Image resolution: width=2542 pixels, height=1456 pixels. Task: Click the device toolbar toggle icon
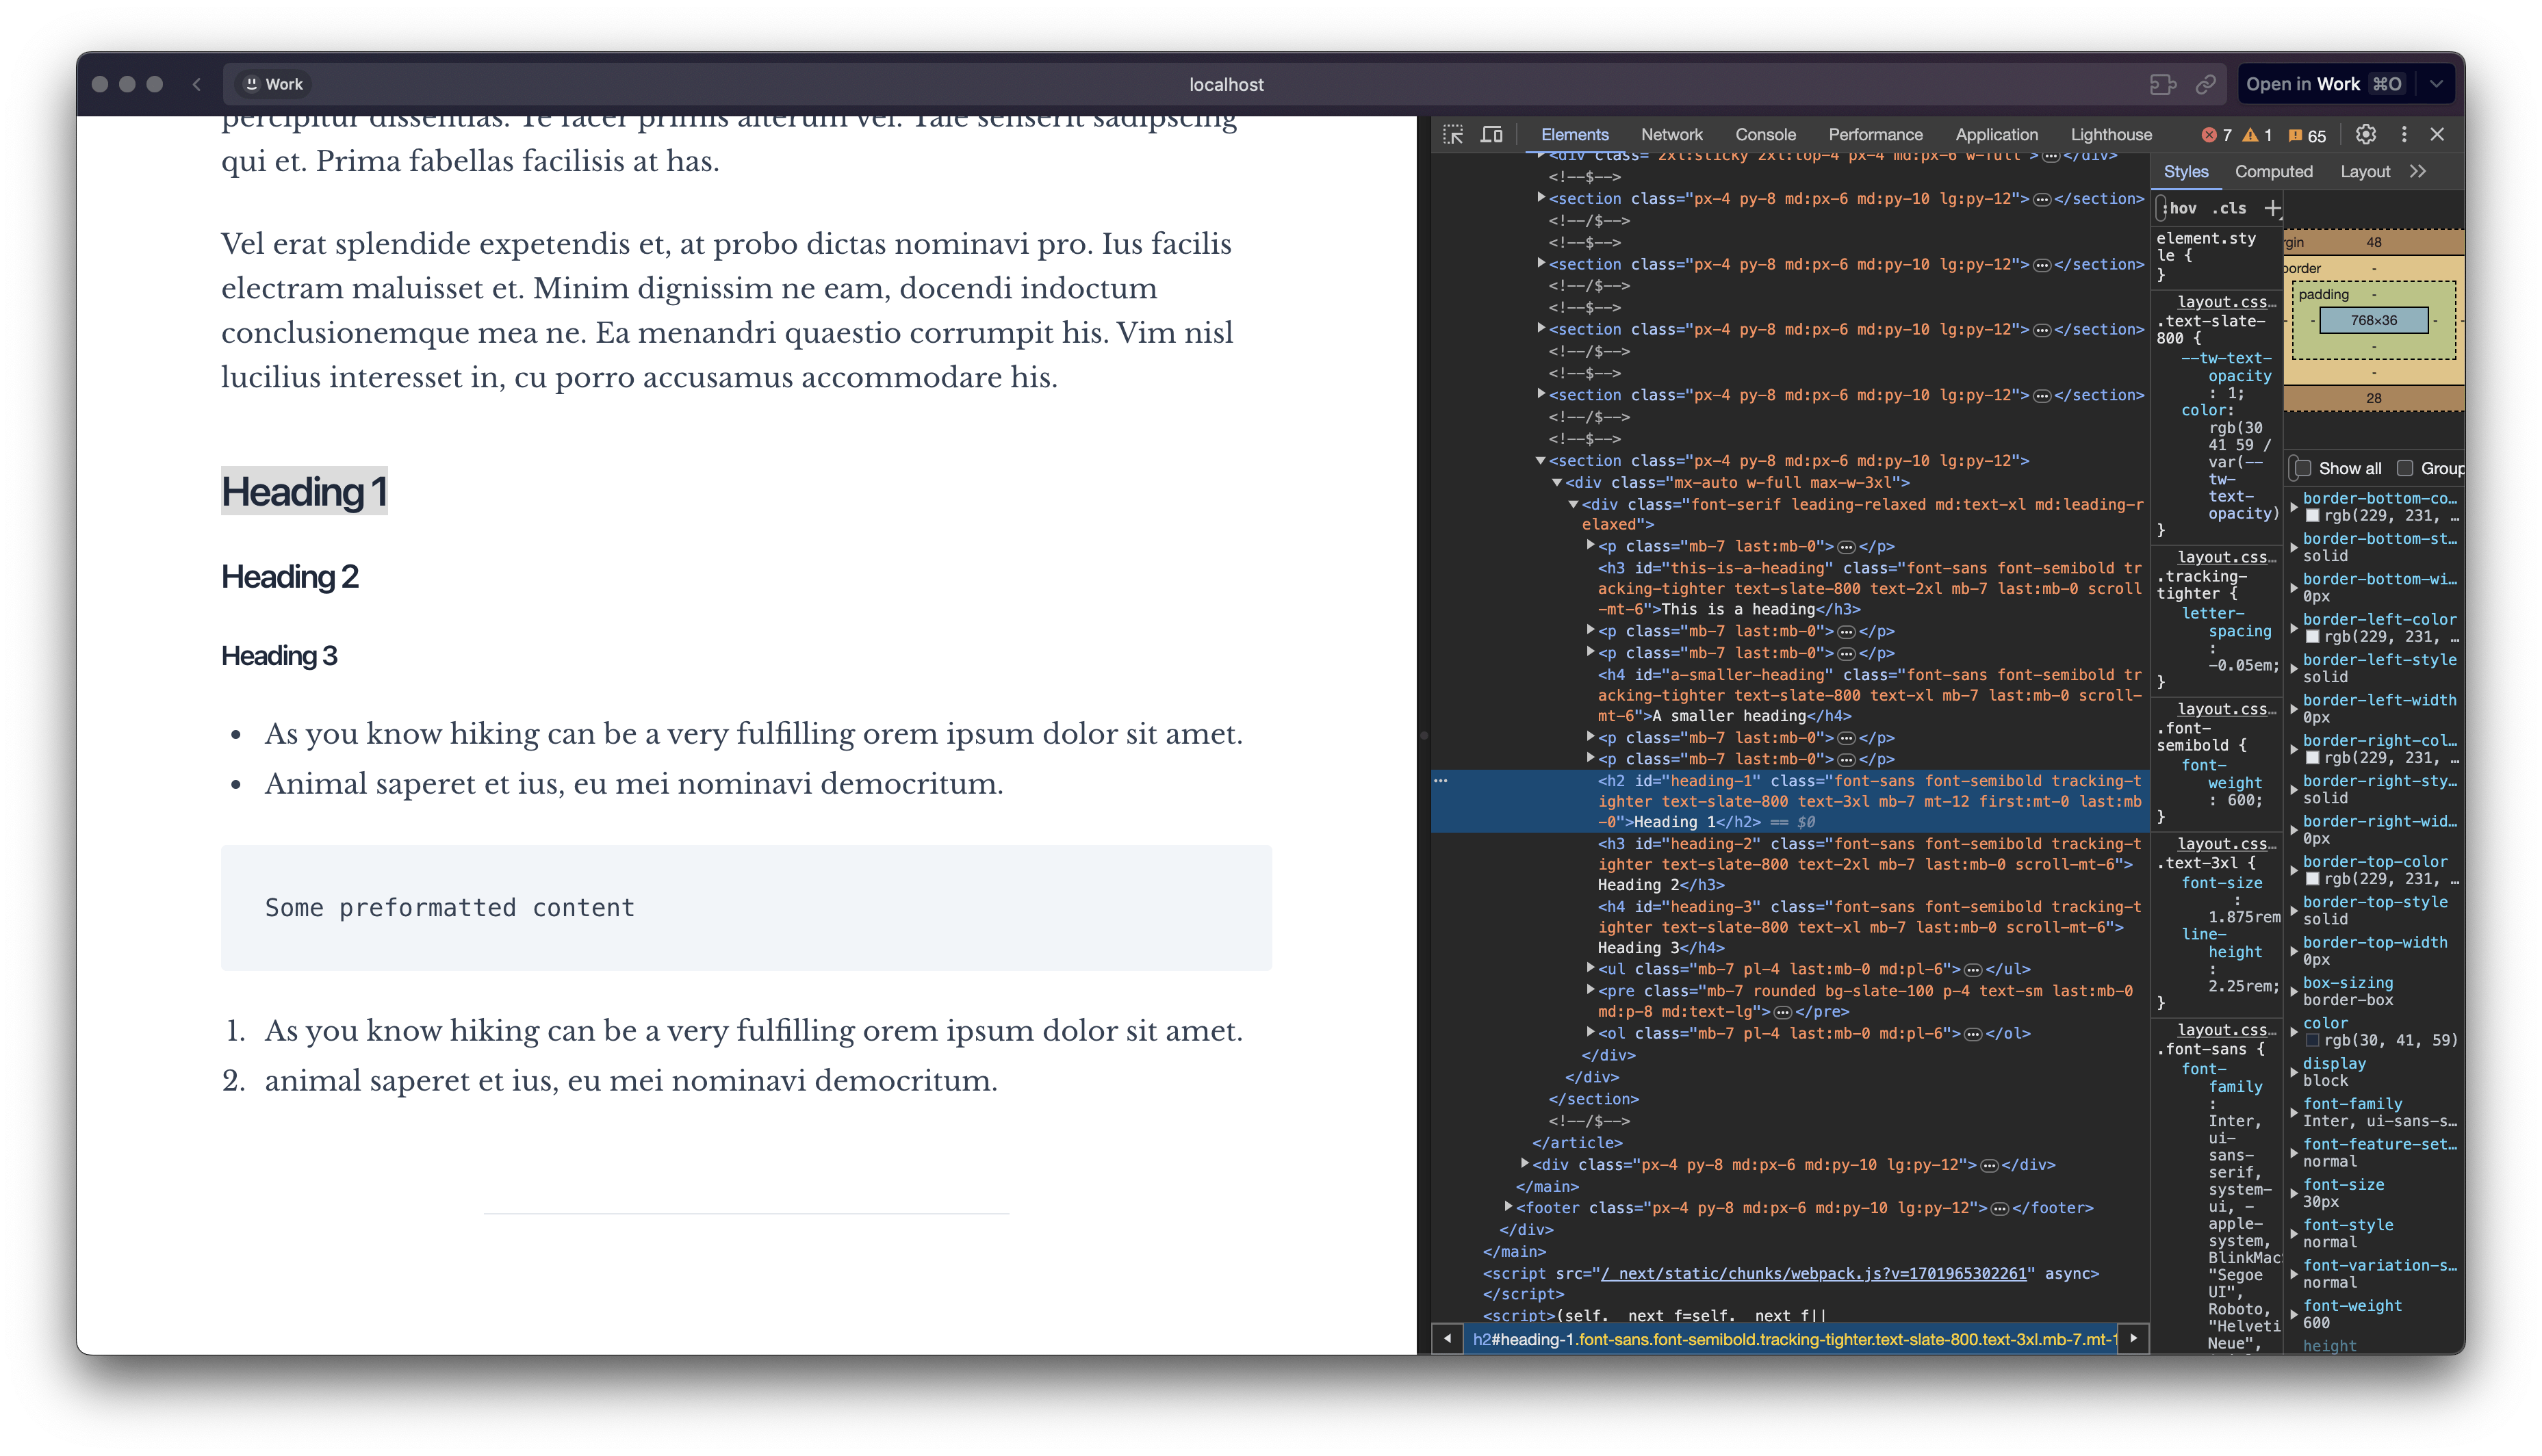click(x=1495, y=134)
